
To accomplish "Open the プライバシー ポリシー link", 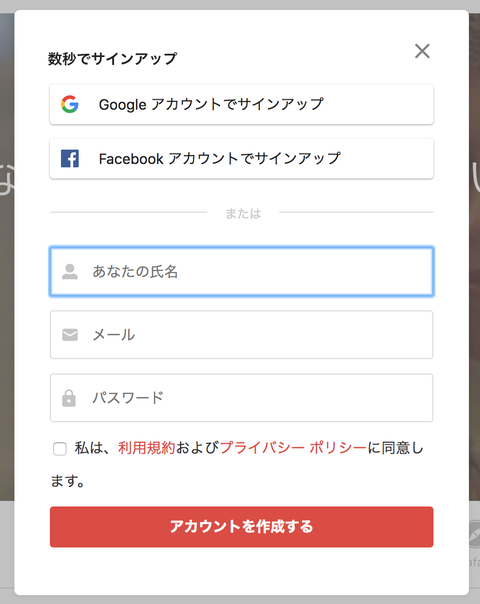I will [x=293, y=448].
